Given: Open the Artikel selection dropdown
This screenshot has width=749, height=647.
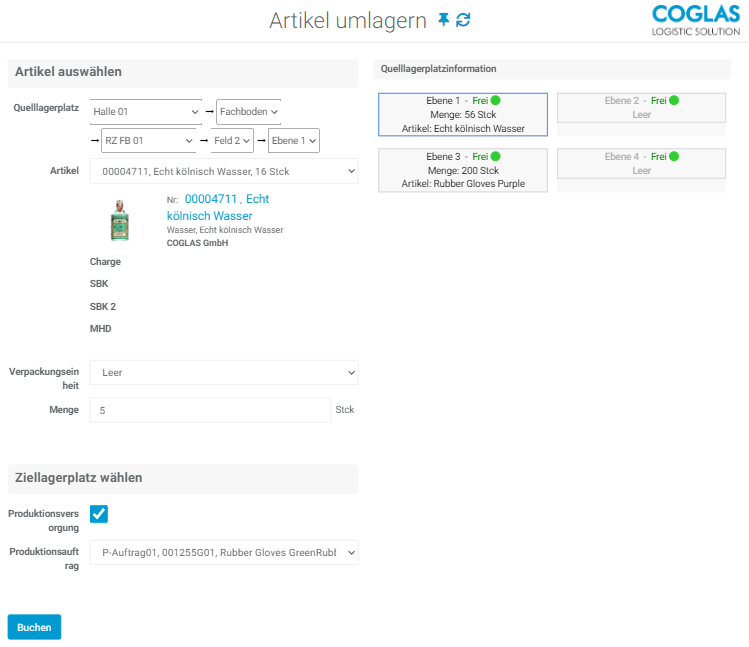Looking at the screenshot, I should 223,172.
